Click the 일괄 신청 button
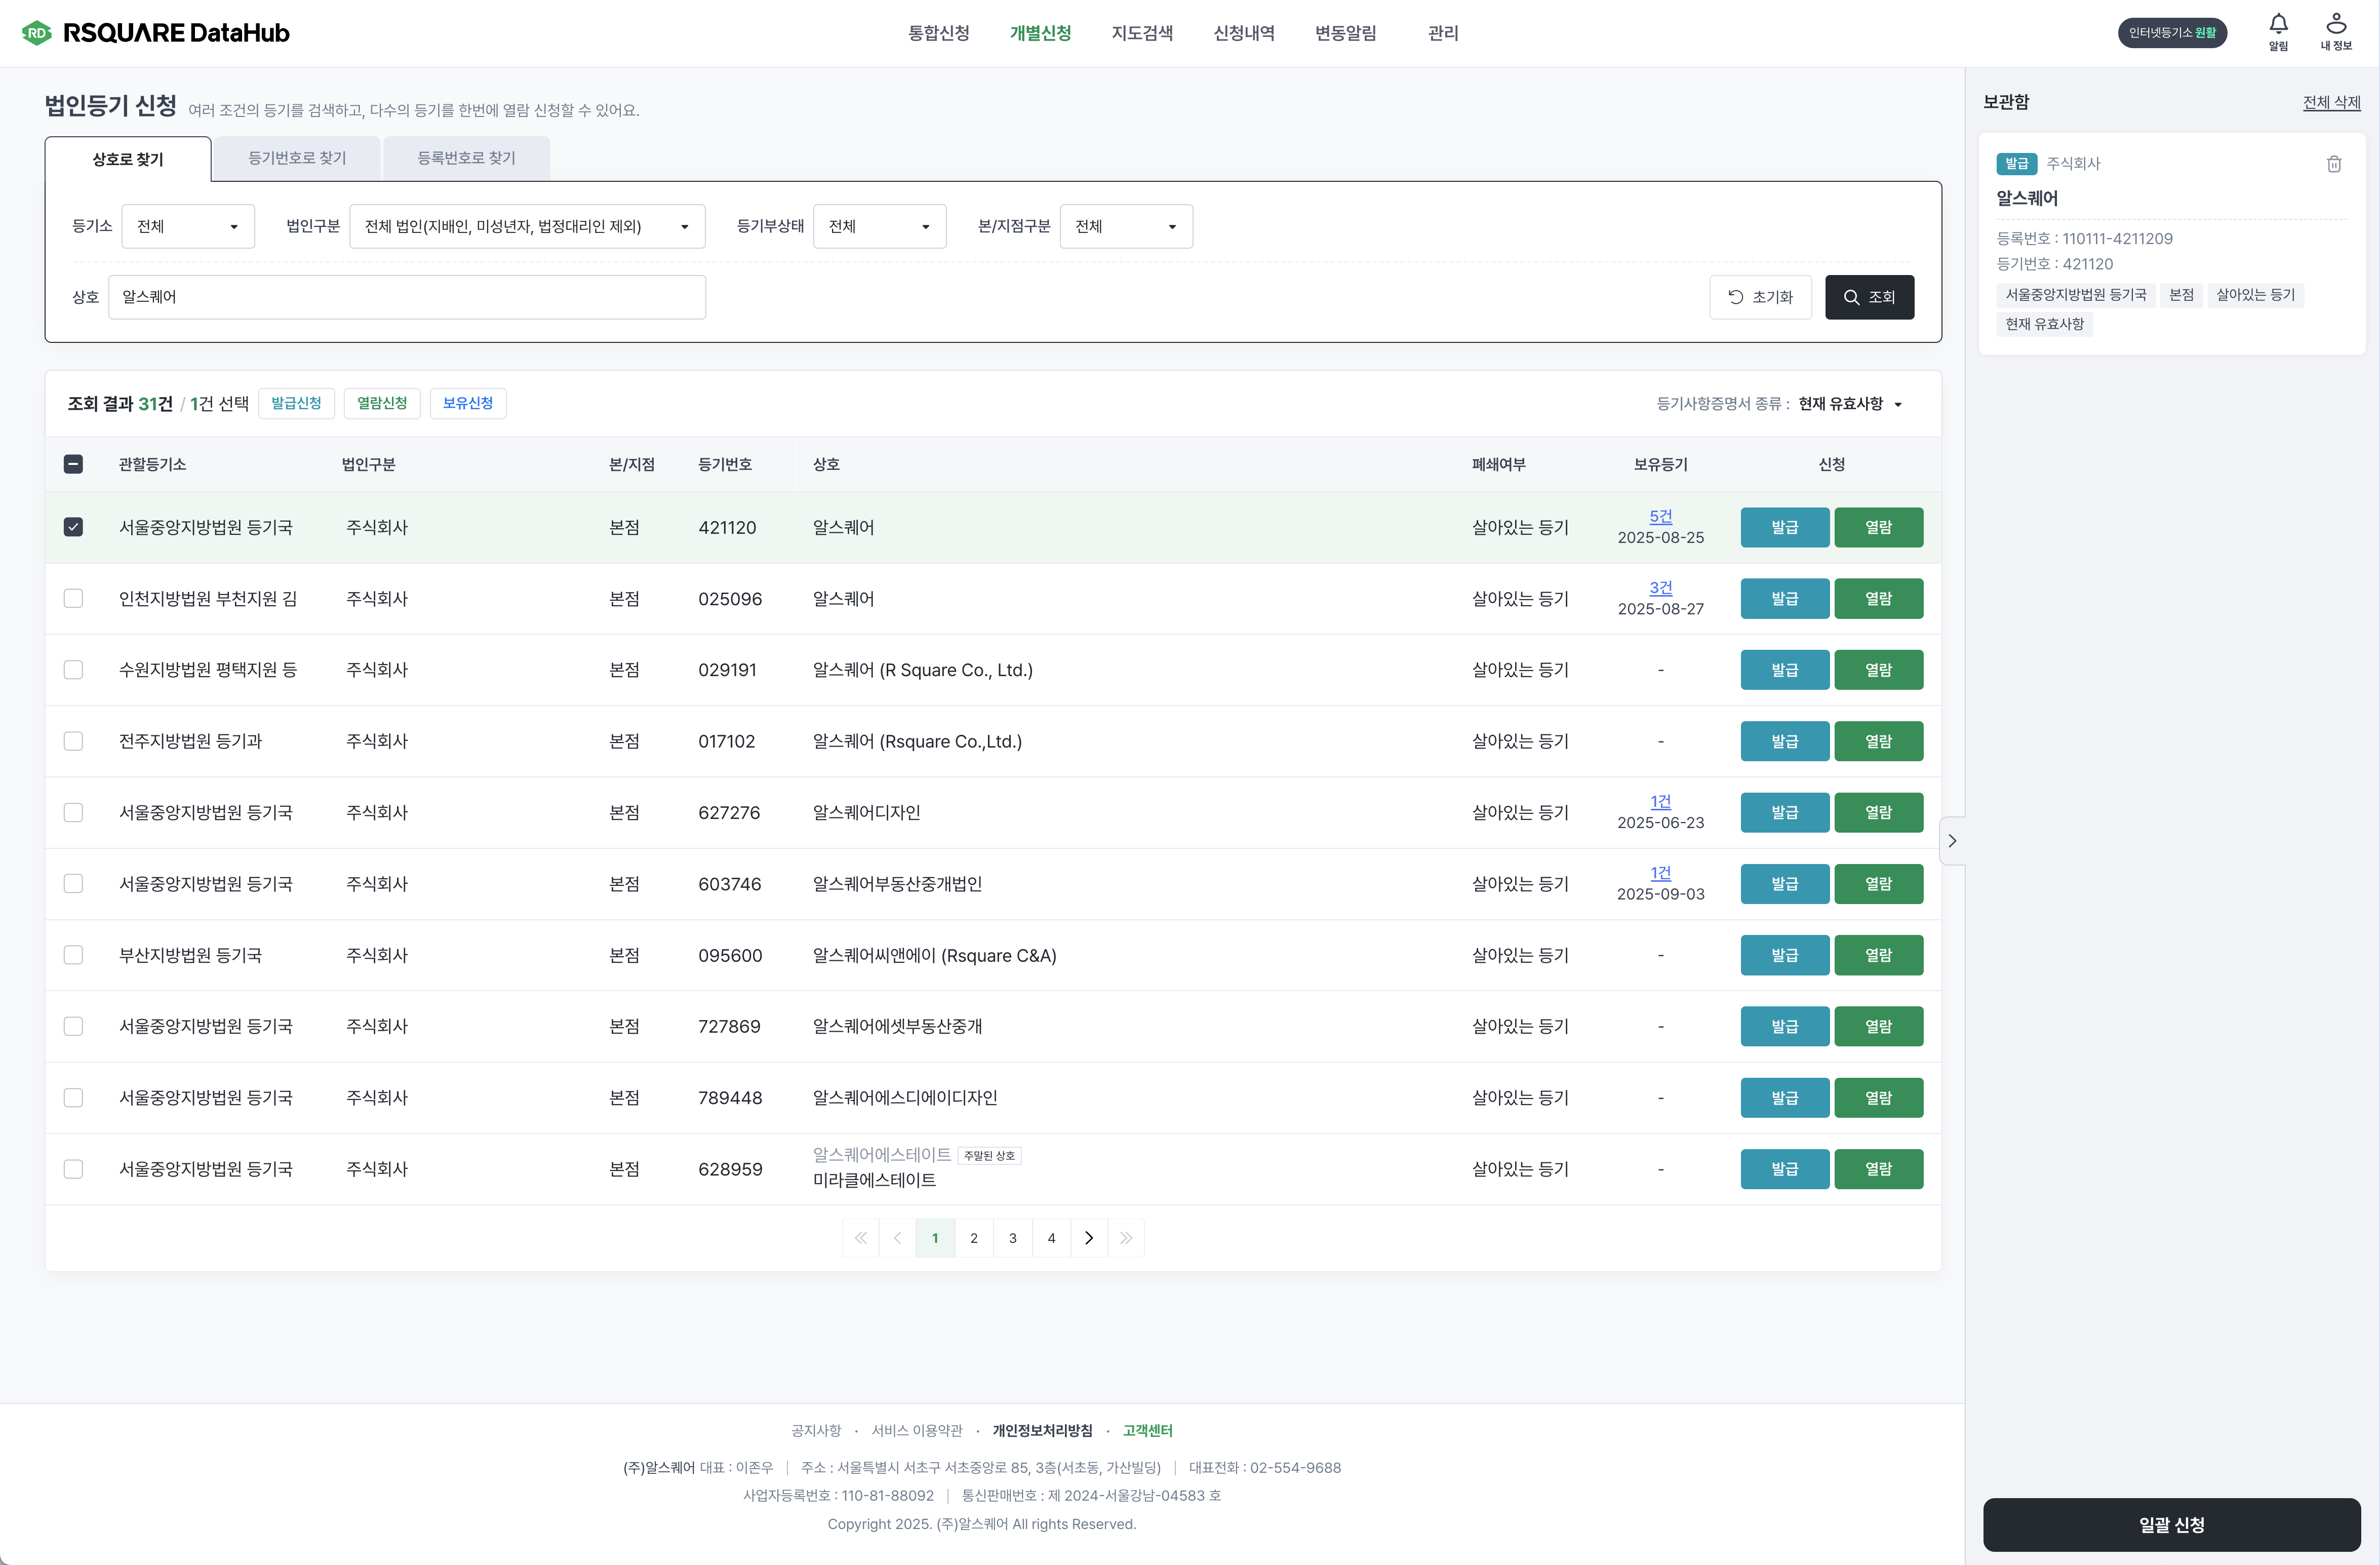This screenshot has width=2380, height=1565. [2171, 1524]
